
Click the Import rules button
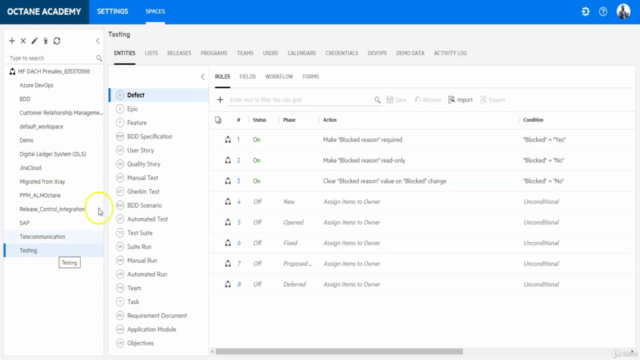click(460, 100)
